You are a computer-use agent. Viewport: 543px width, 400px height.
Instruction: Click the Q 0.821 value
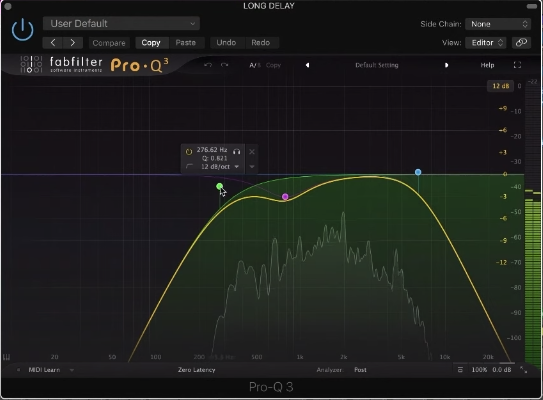tap(215, 158)
